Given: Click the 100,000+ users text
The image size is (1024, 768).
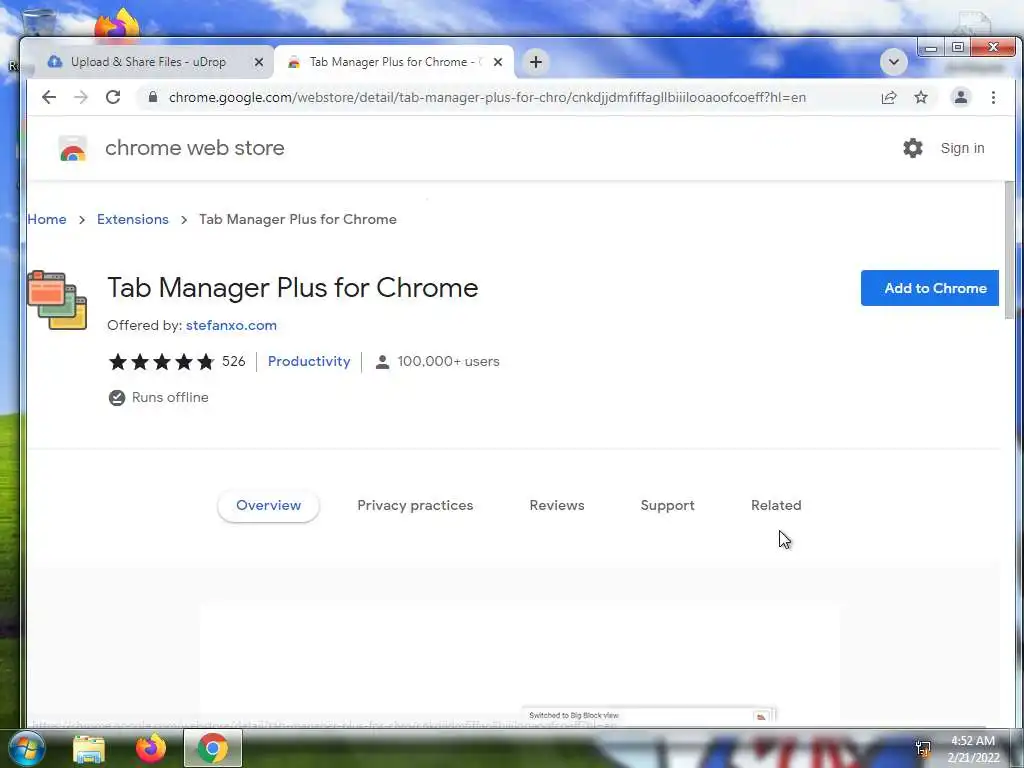Looking at the screenshot, I should click(448, 362).
